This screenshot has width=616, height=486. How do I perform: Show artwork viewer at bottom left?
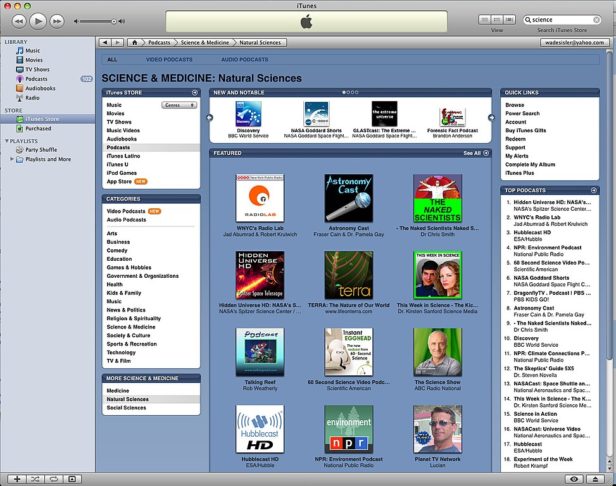tap(74, 479)
